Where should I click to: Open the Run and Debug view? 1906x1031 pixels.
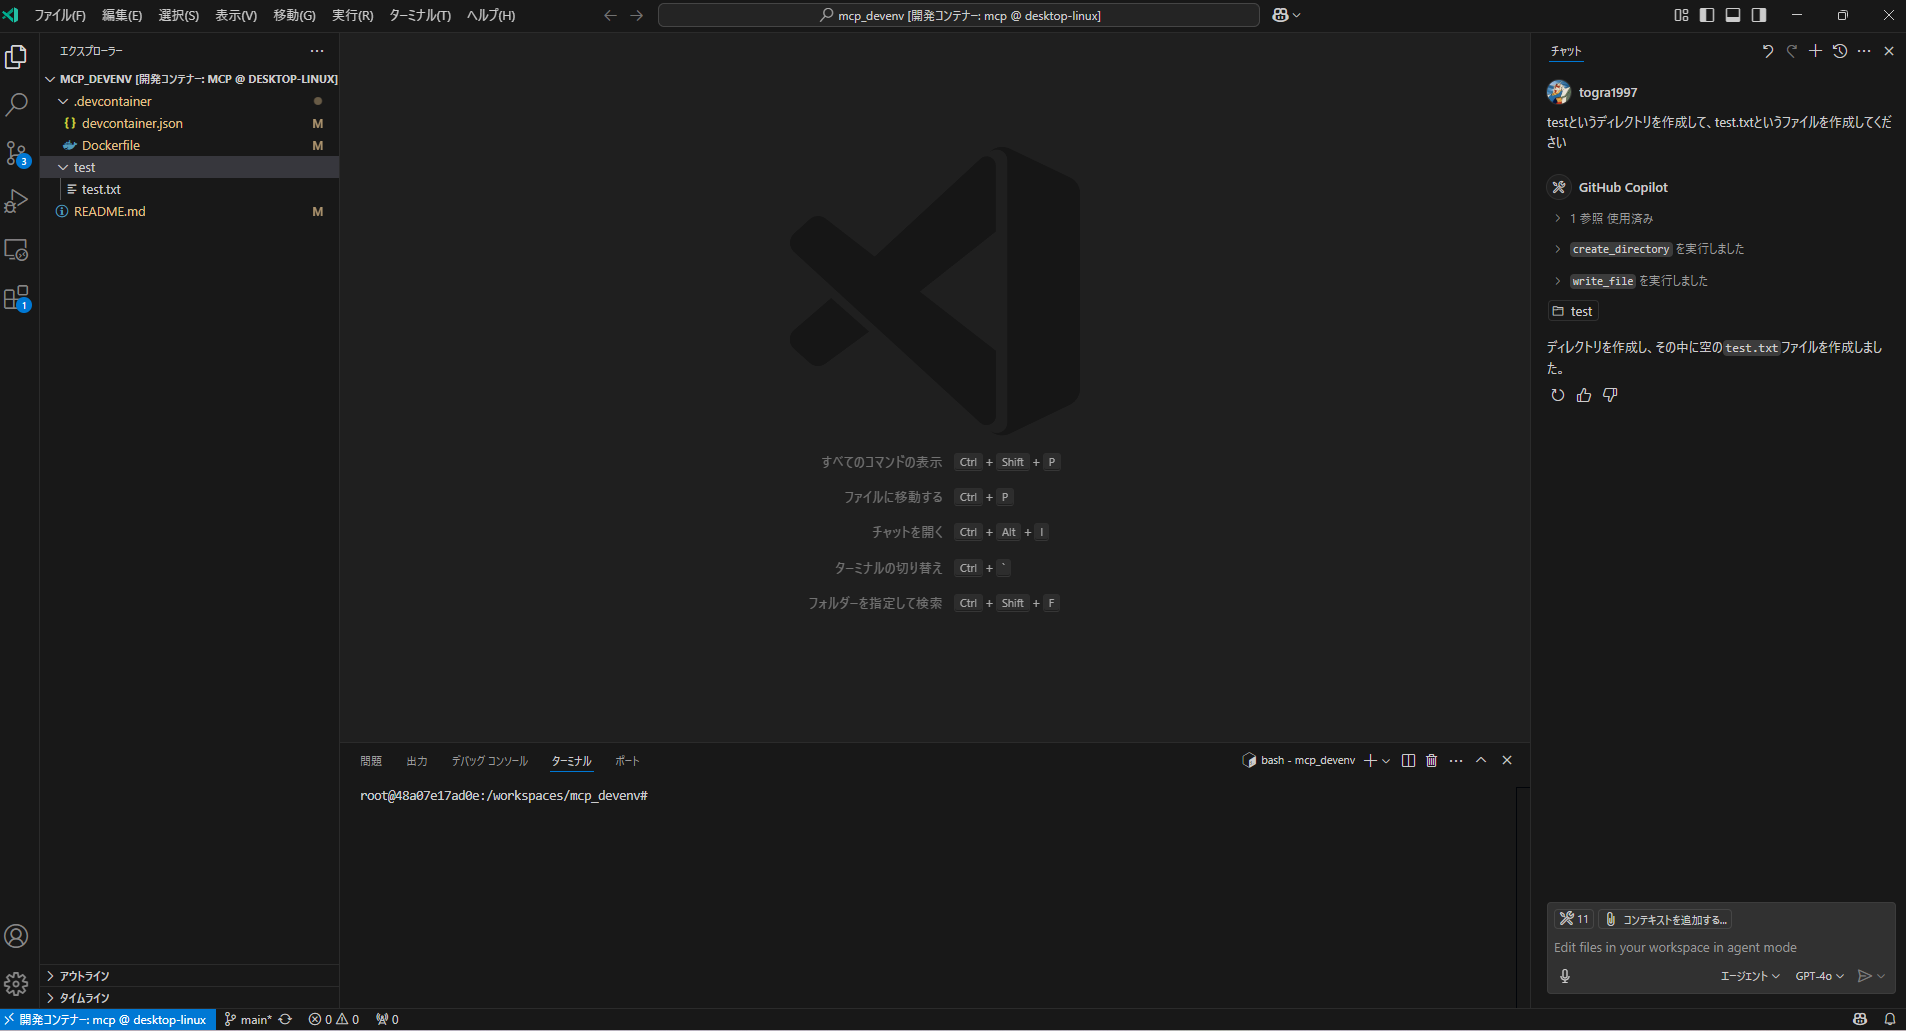[x=16, y=201]
